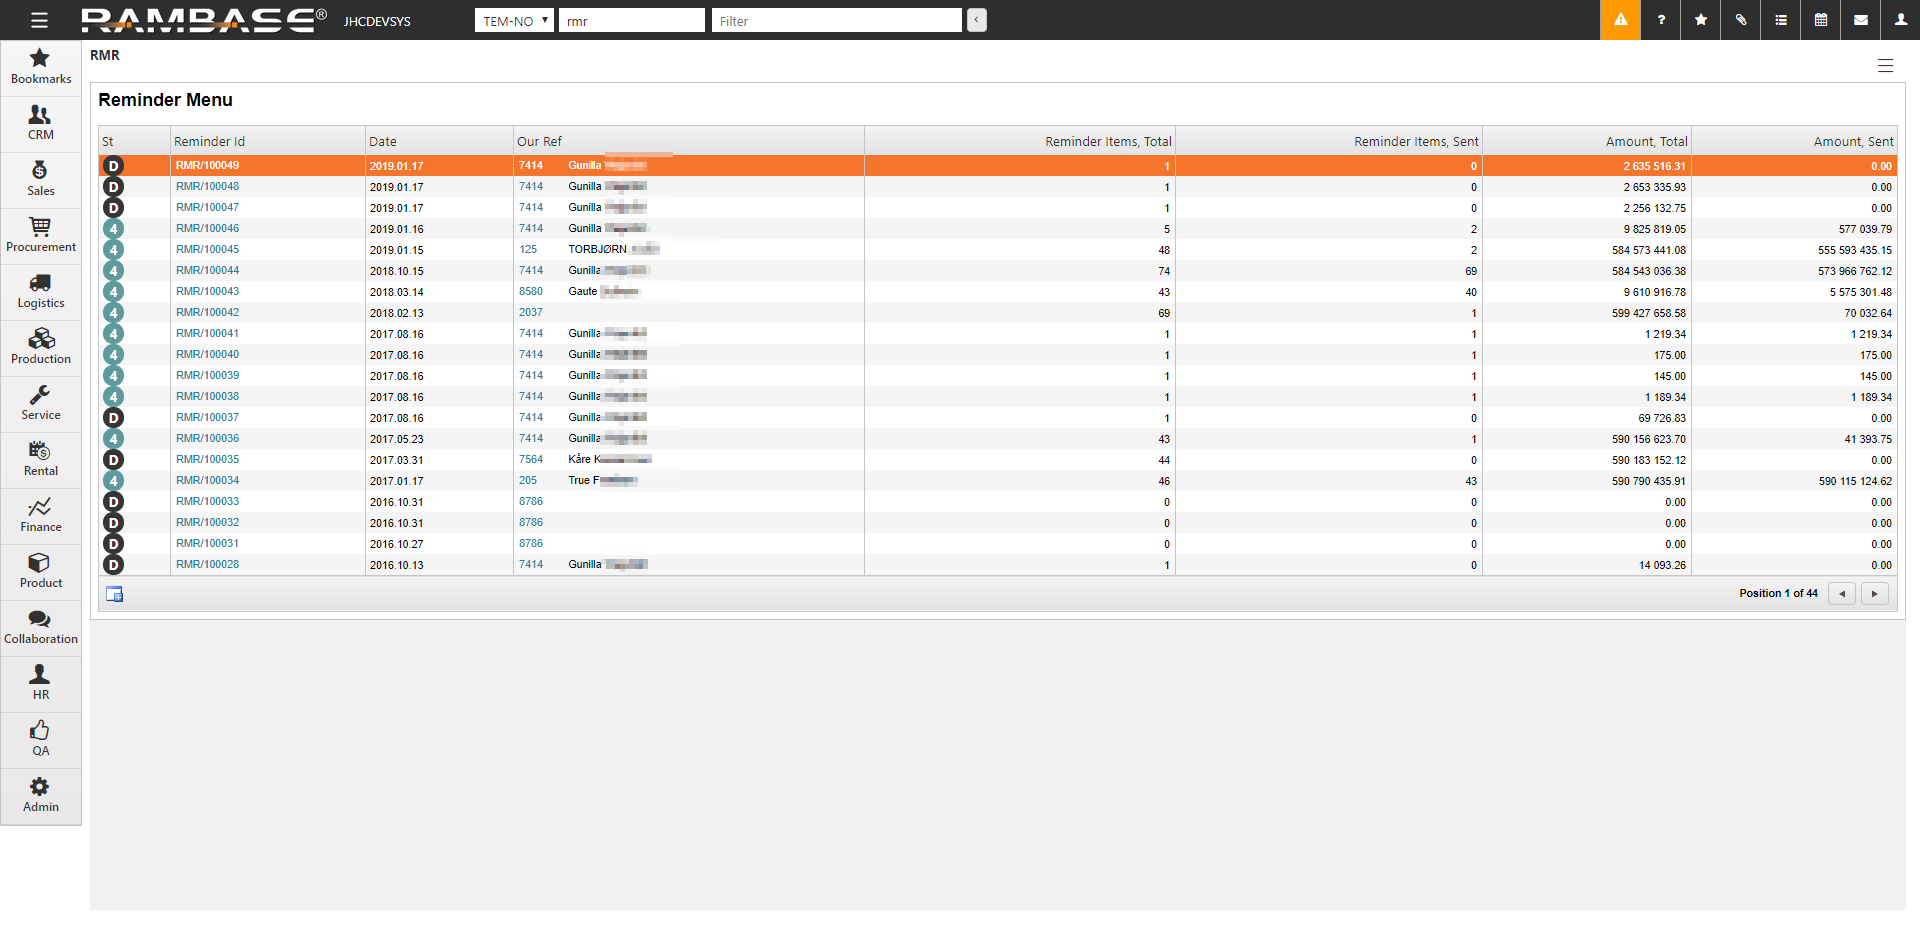The height and width of the screenshot is (938, 1920).
Task: Click Our Ref link 8580
Action: (530, 292)
